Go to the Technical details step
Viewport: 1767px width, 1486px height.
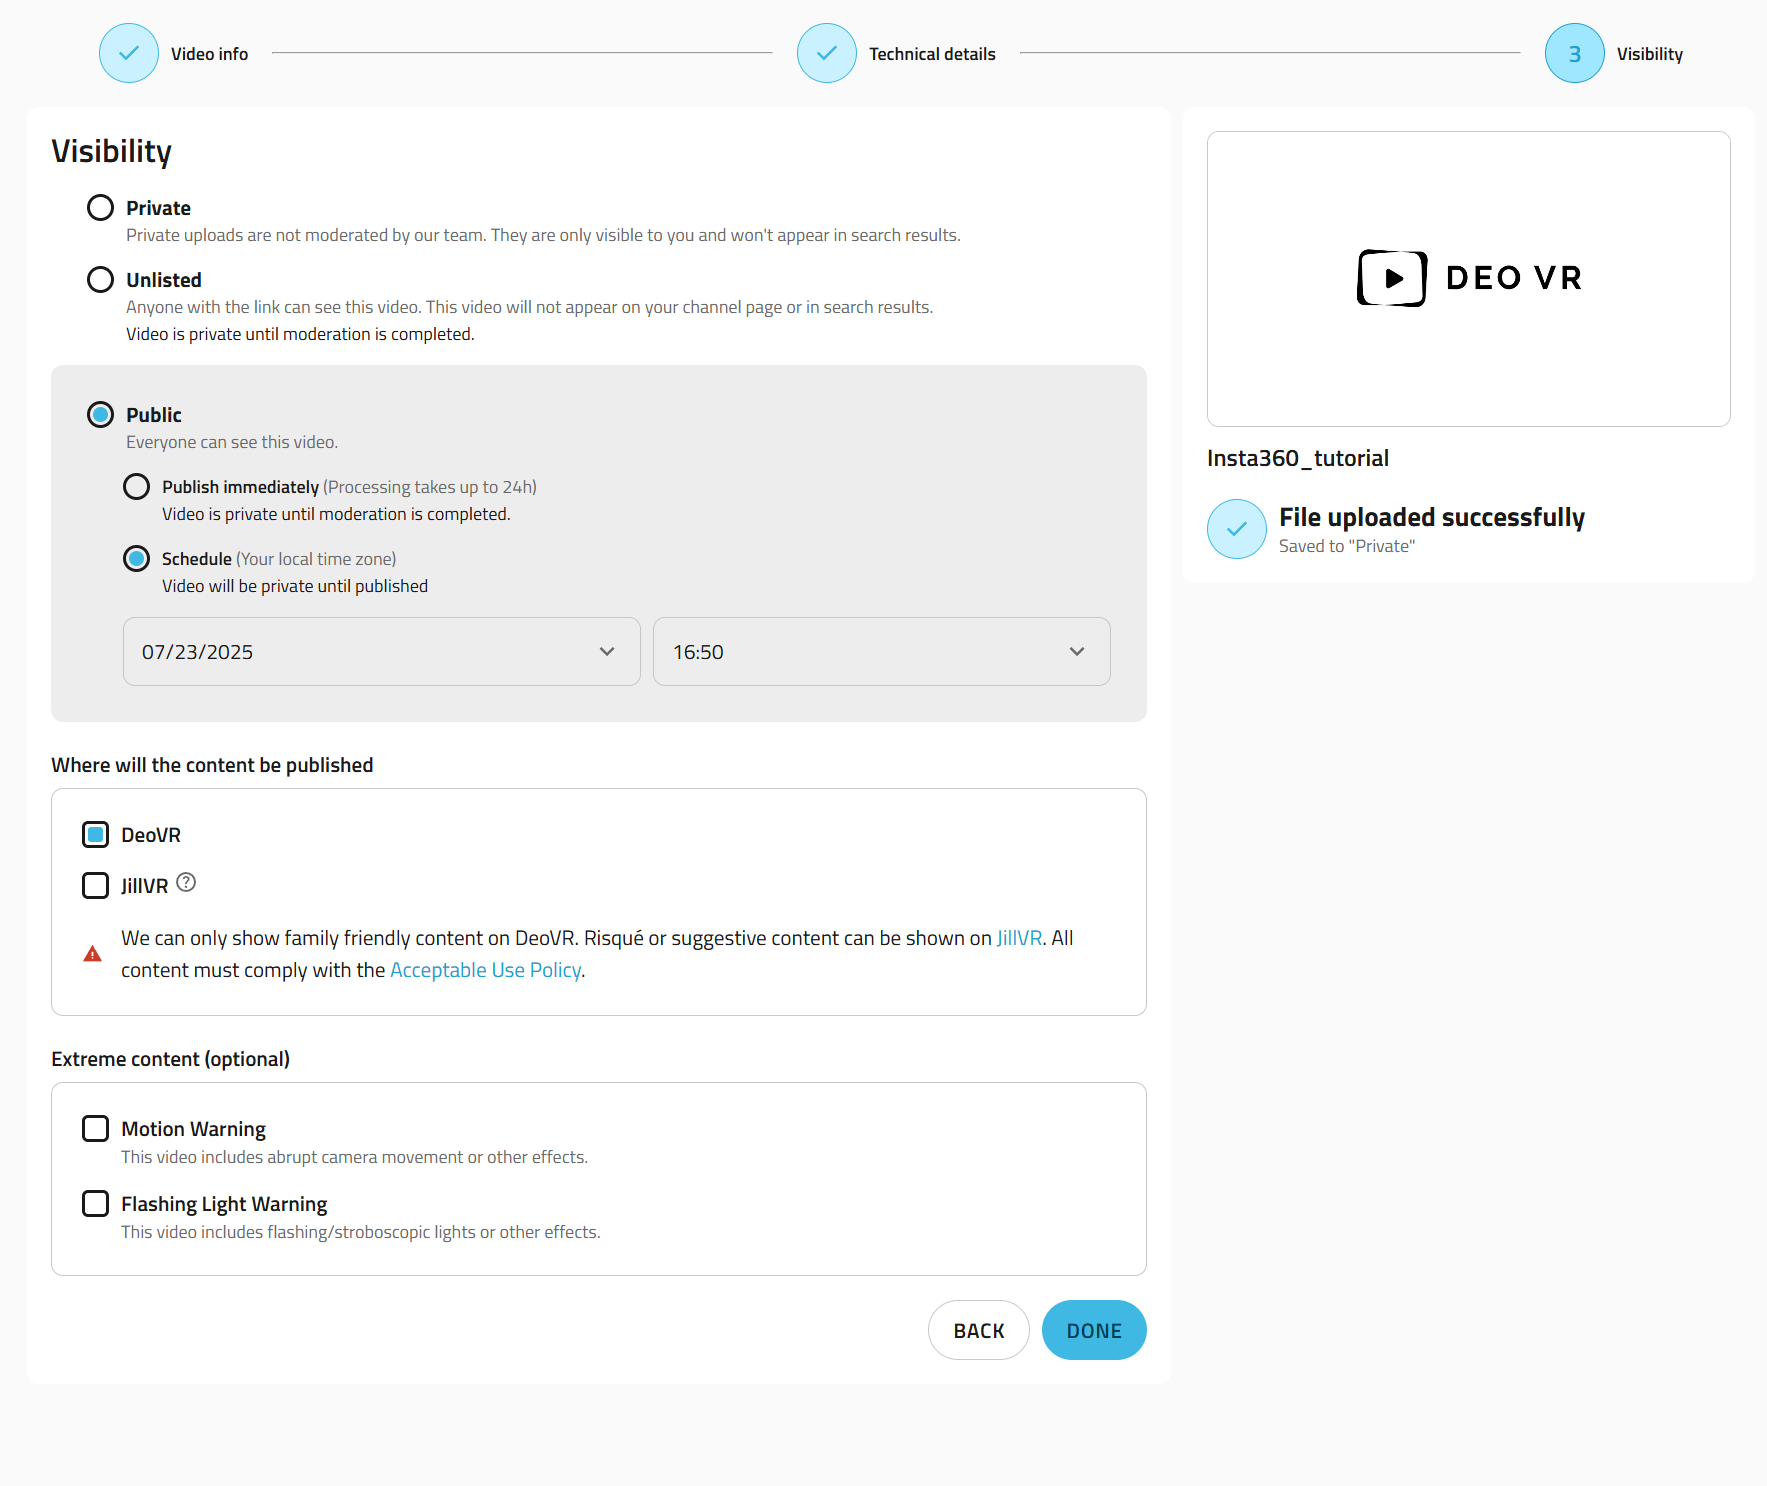point(932,54)
